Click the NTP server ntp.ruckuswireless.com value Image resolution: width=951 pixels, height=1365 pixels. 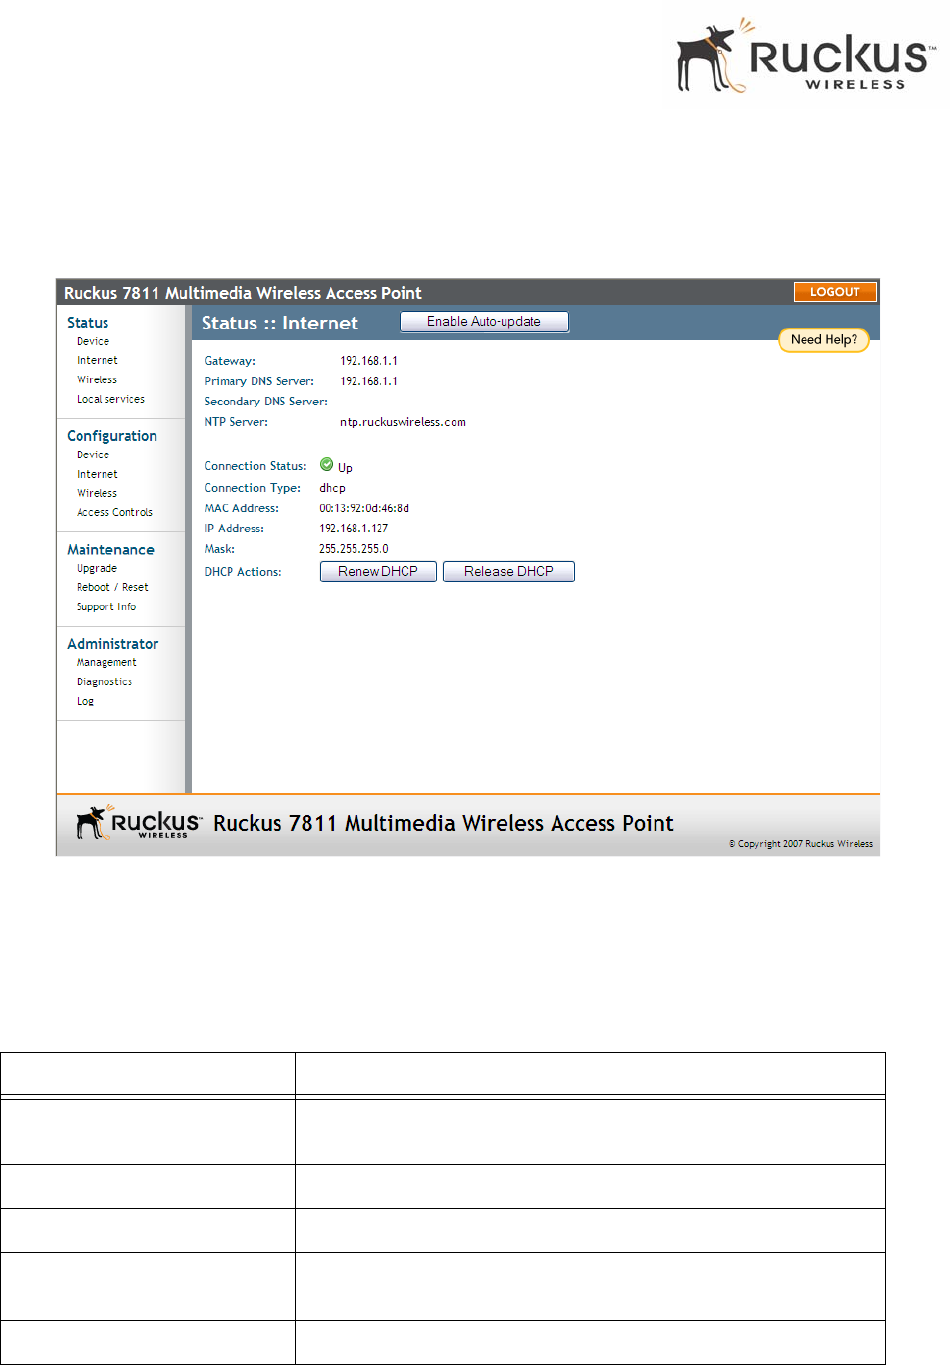(403, 422)
